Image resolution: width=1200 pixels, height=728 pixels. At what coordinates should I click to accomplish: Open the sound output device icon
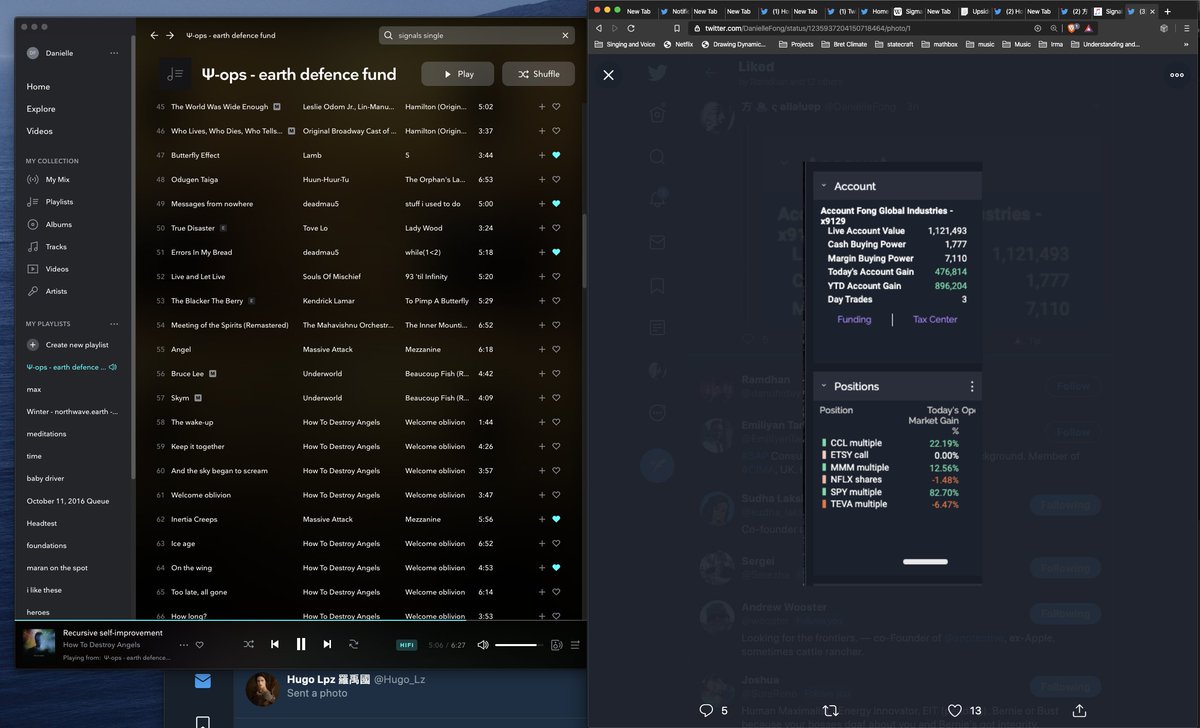click(557, 645)
